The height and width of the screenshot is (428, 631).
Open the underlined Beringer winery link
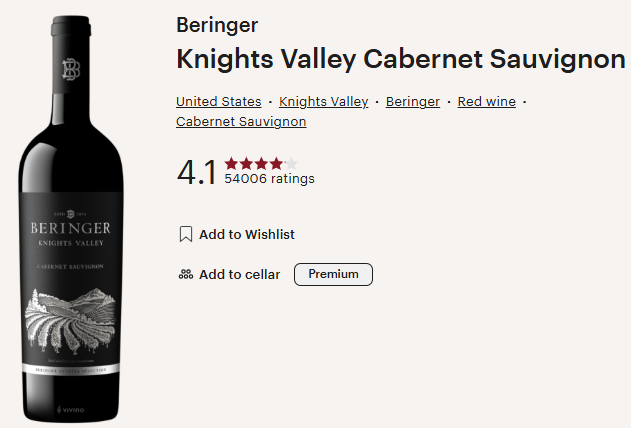click(412, 102)
